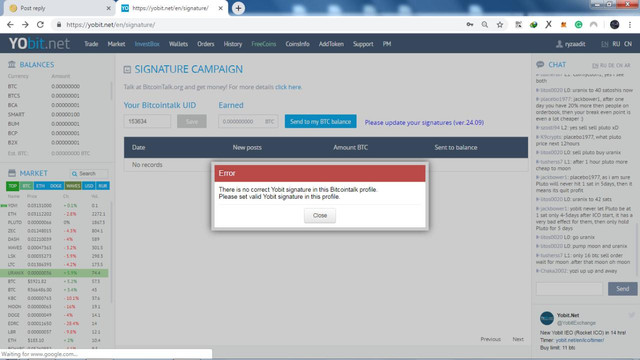Click the signature campaign collapse icon

coord(127,70)
